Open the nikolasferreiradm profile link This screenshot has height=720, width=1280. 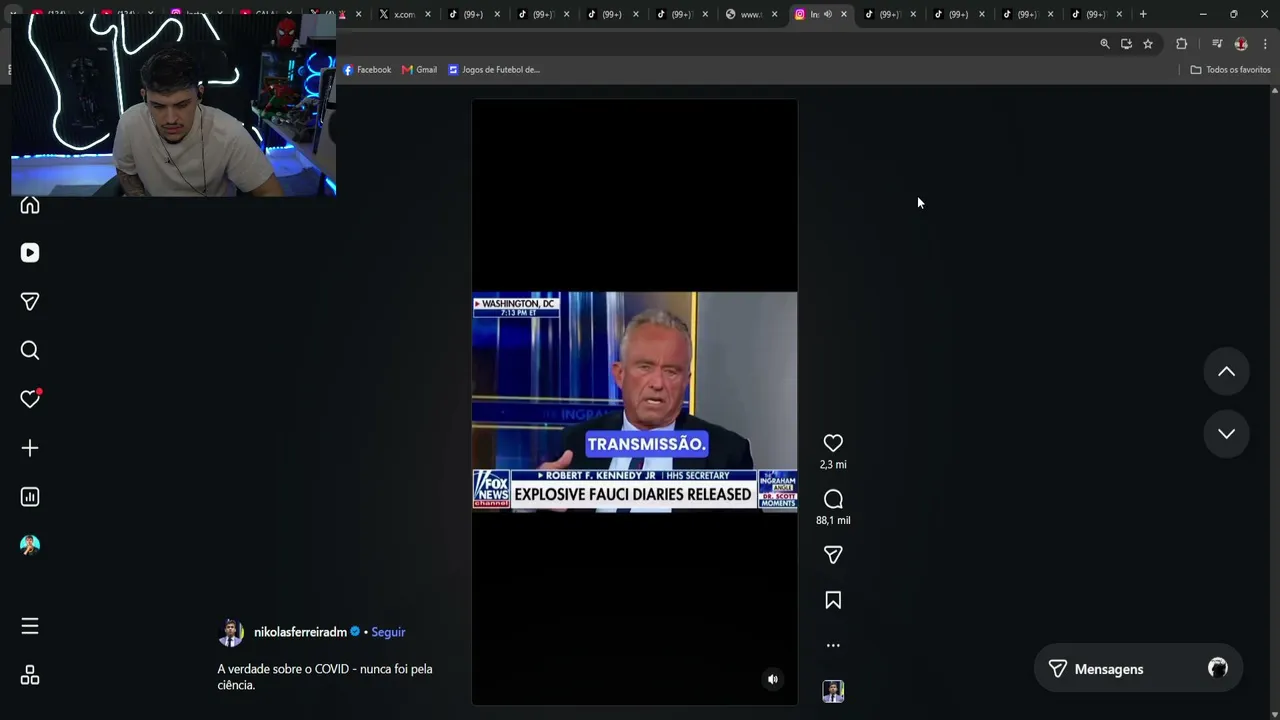pos(300,632)
